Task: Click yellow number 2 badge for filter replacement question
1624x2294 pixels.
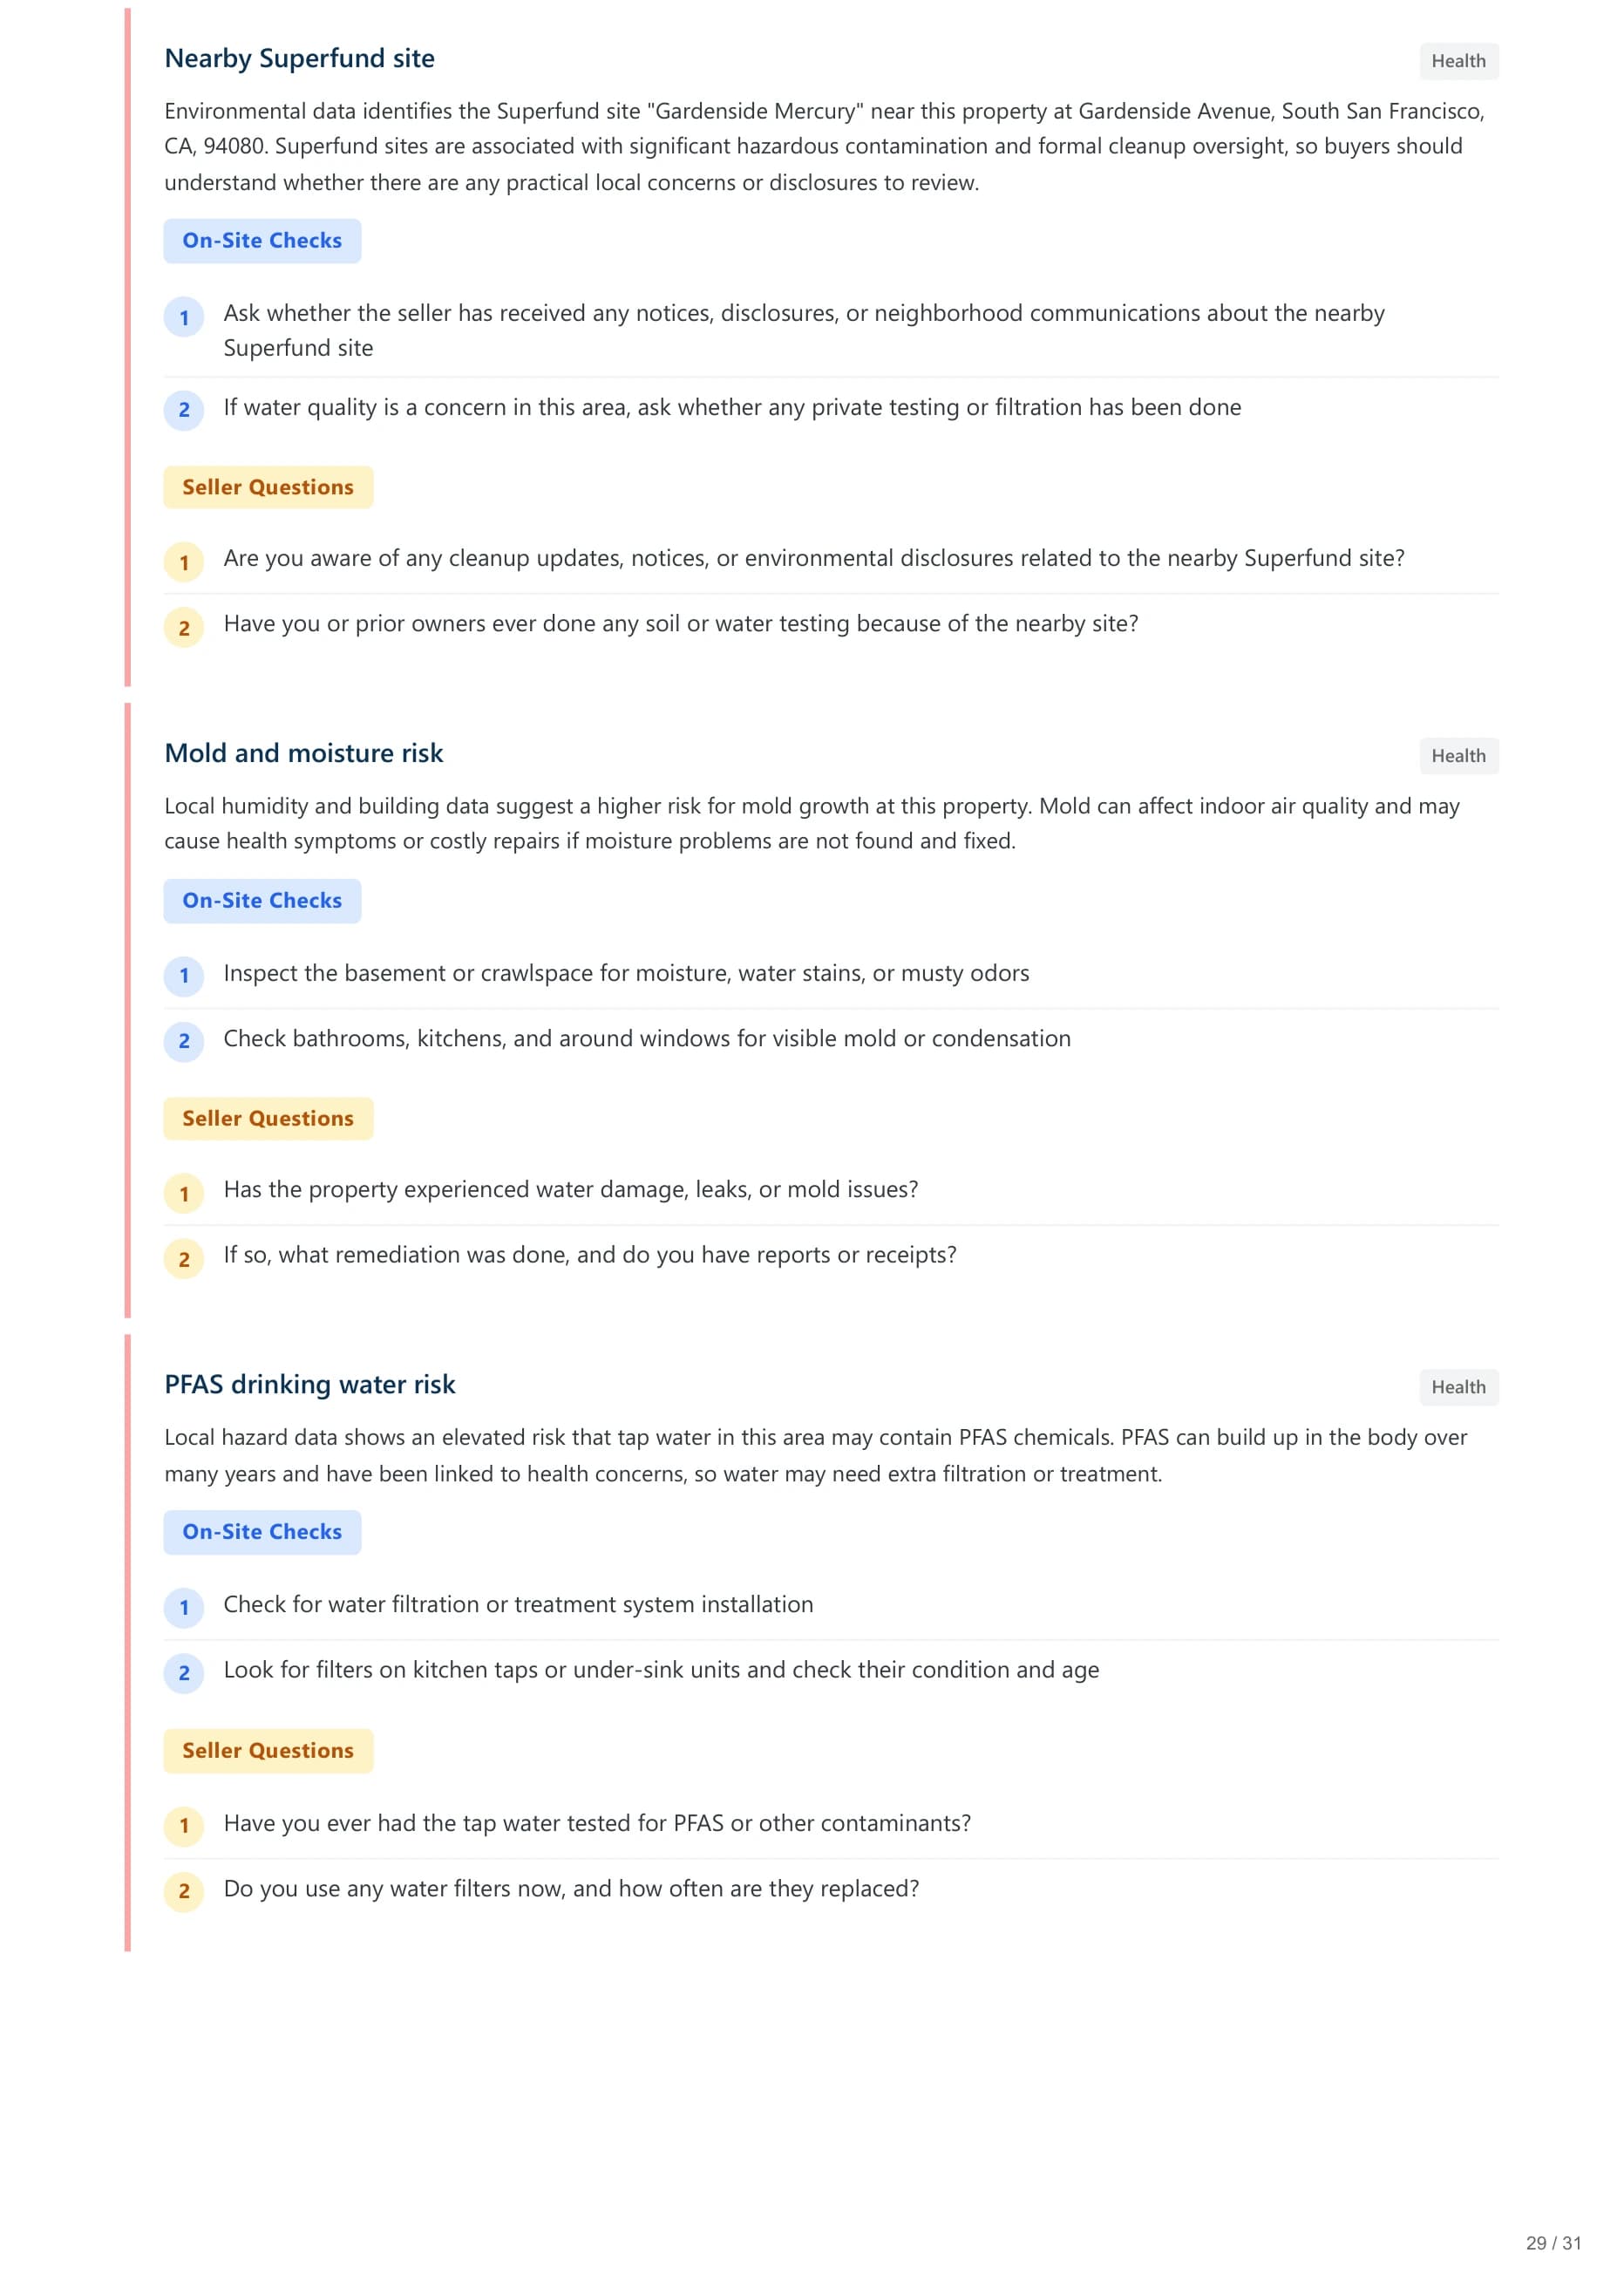Action: (184, 1891)
